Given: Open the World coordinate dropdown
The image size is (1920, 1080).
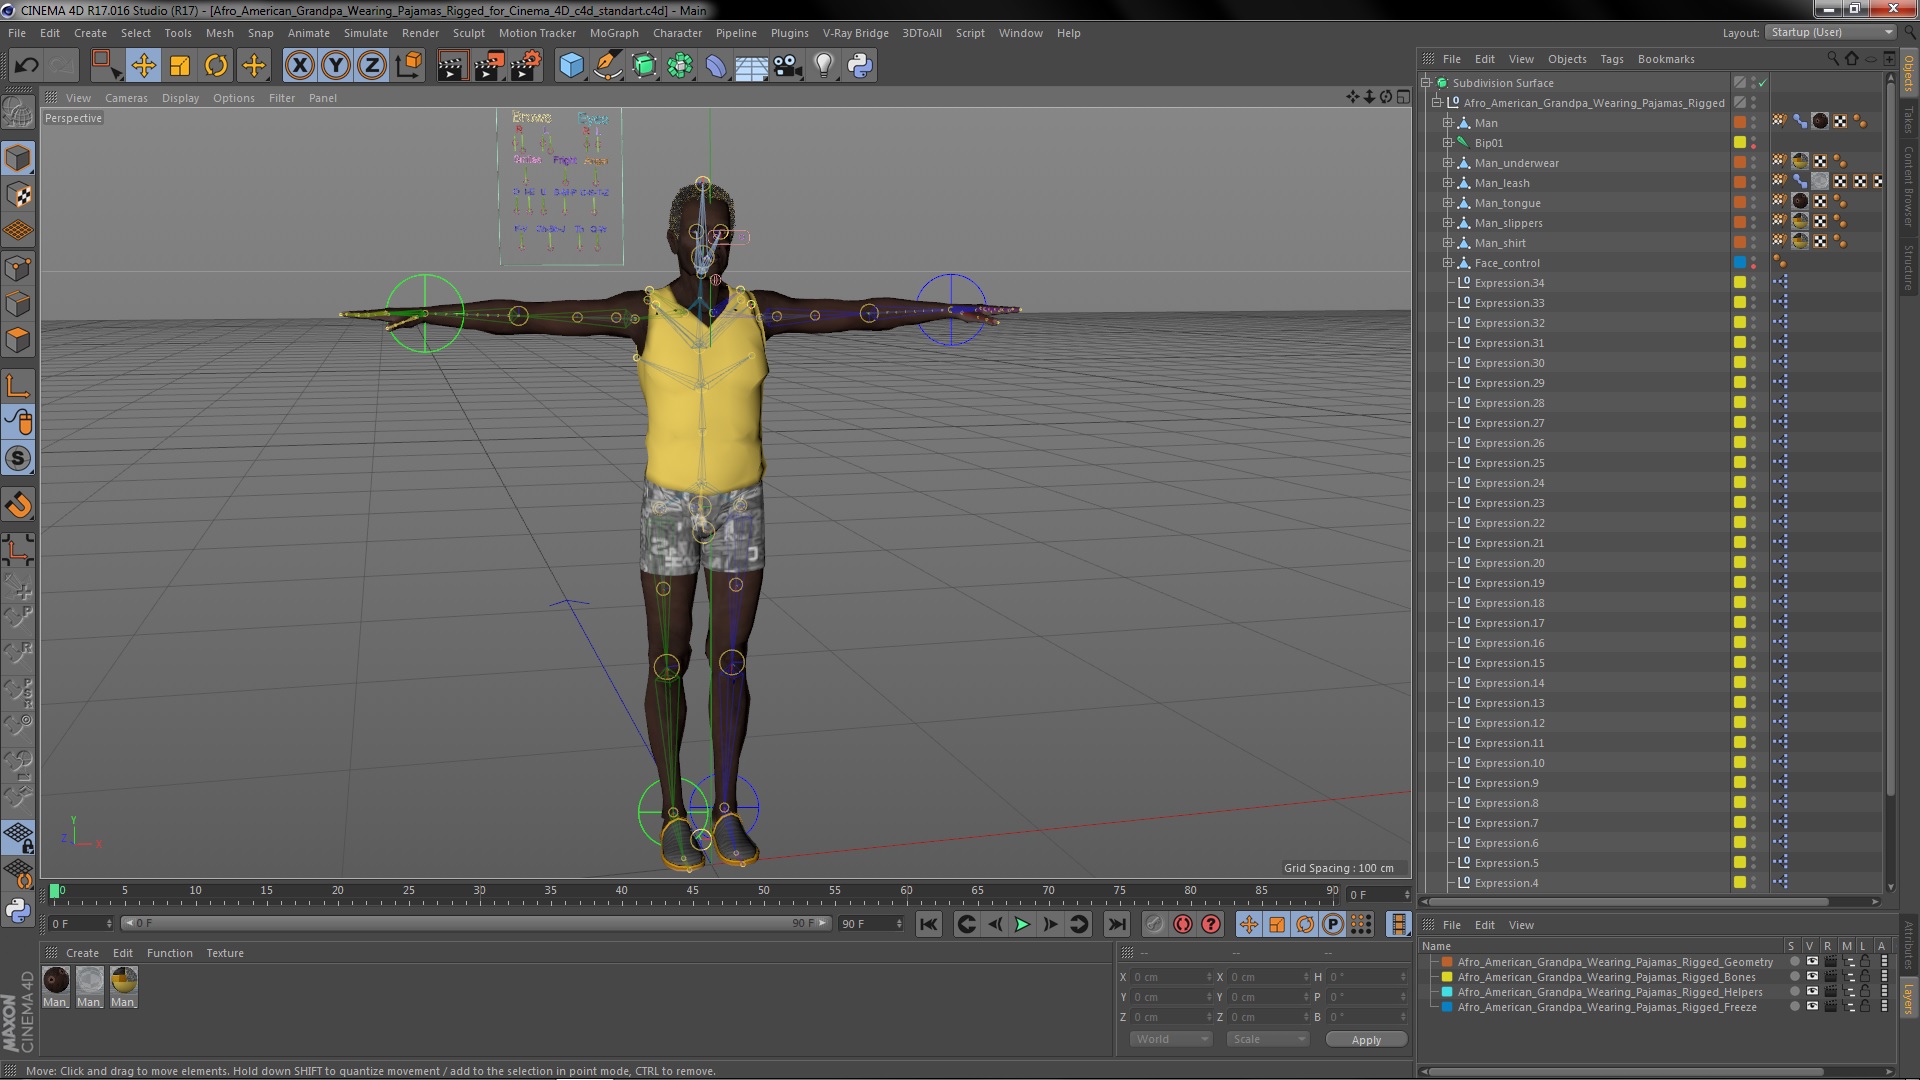Looking at the screenshot, I should point(1170,1039).
